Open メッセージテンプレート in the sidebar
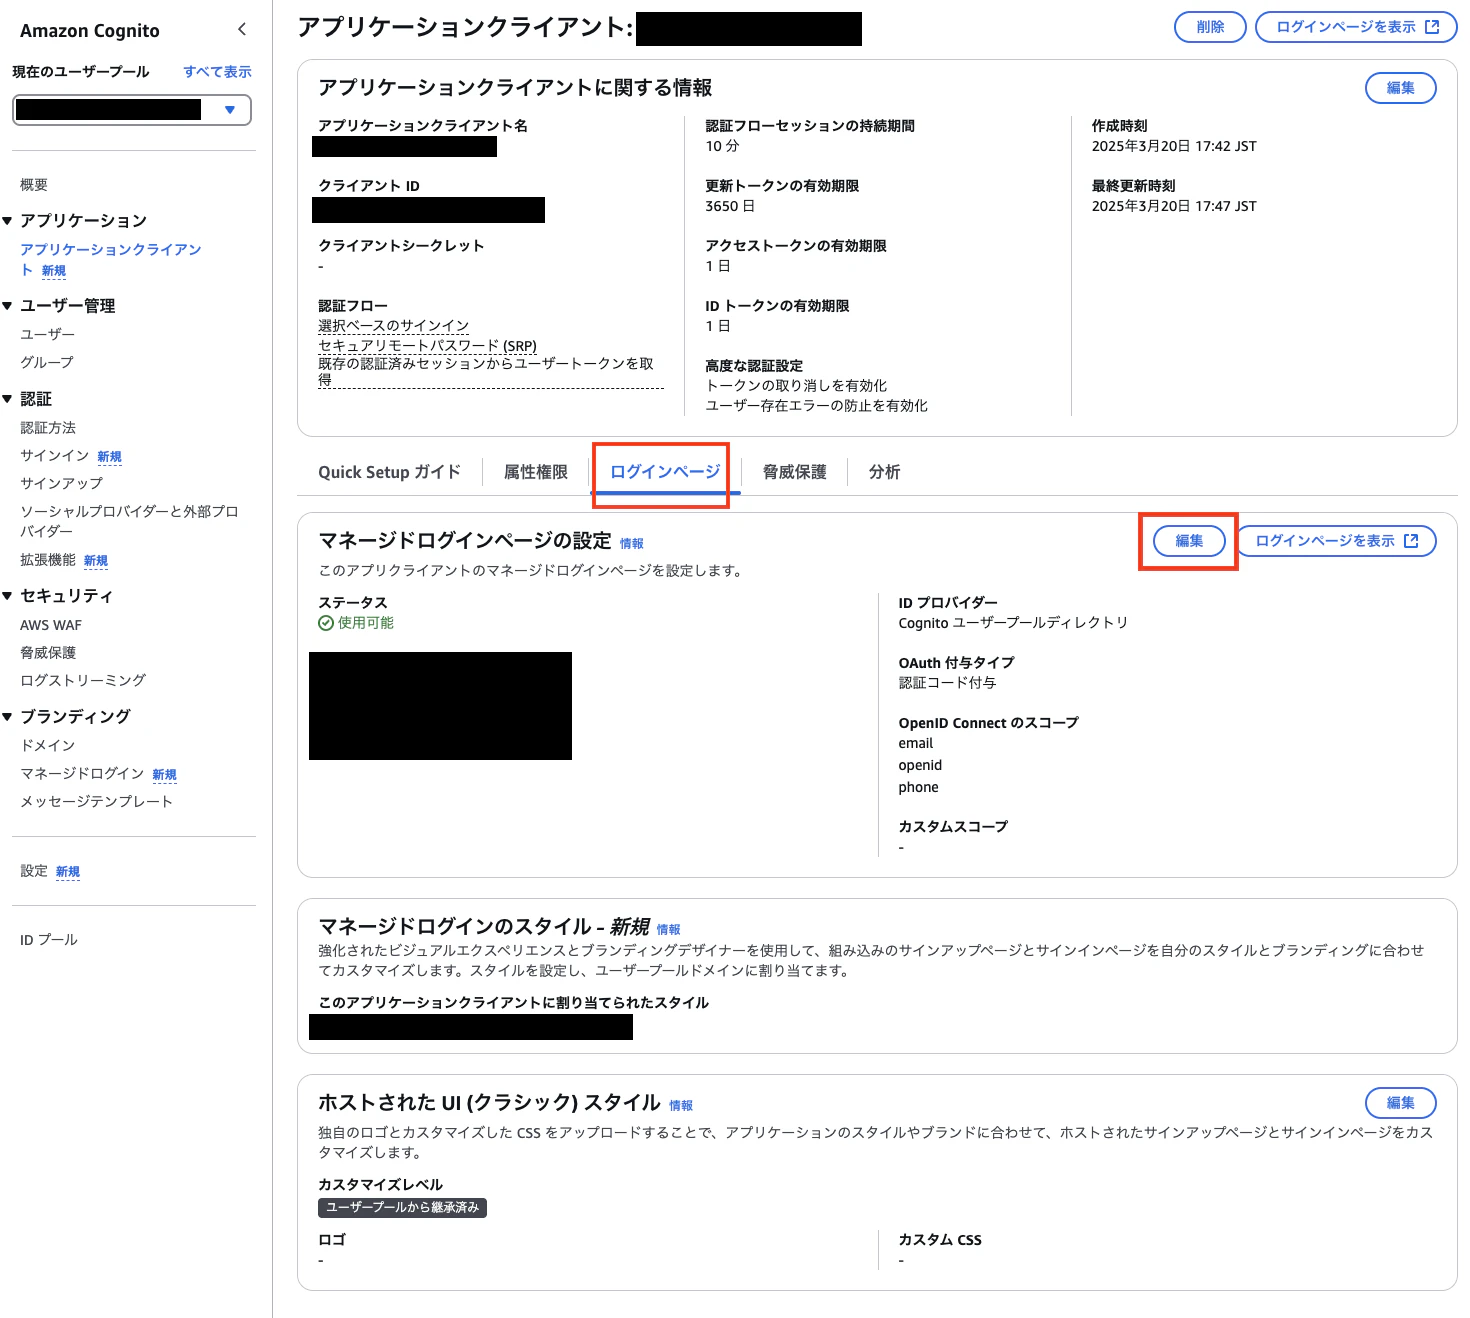This screenshot has width=1470, height=1318. [x=97, y=802]
